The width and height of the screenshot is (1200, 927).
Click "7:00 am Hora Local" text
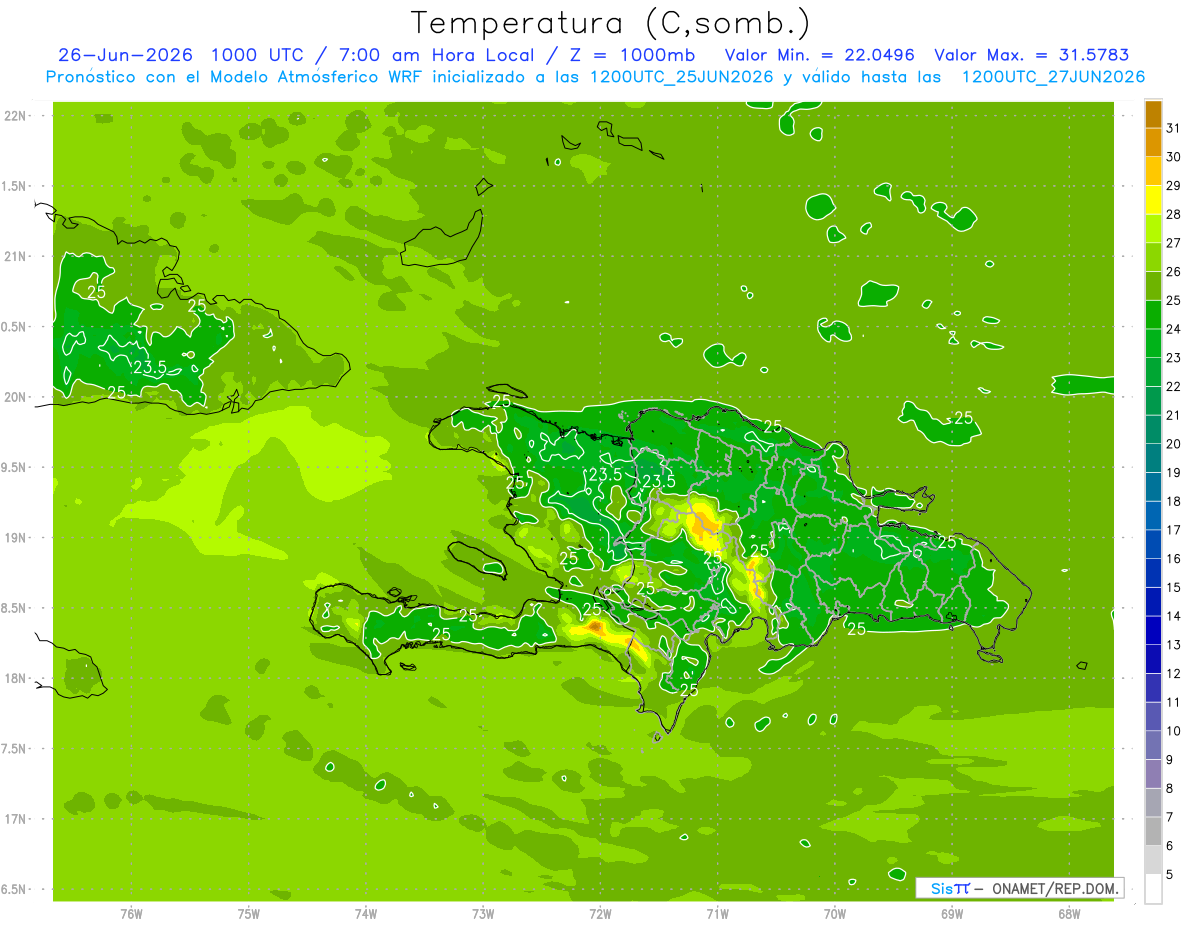(x=433, y=56)
